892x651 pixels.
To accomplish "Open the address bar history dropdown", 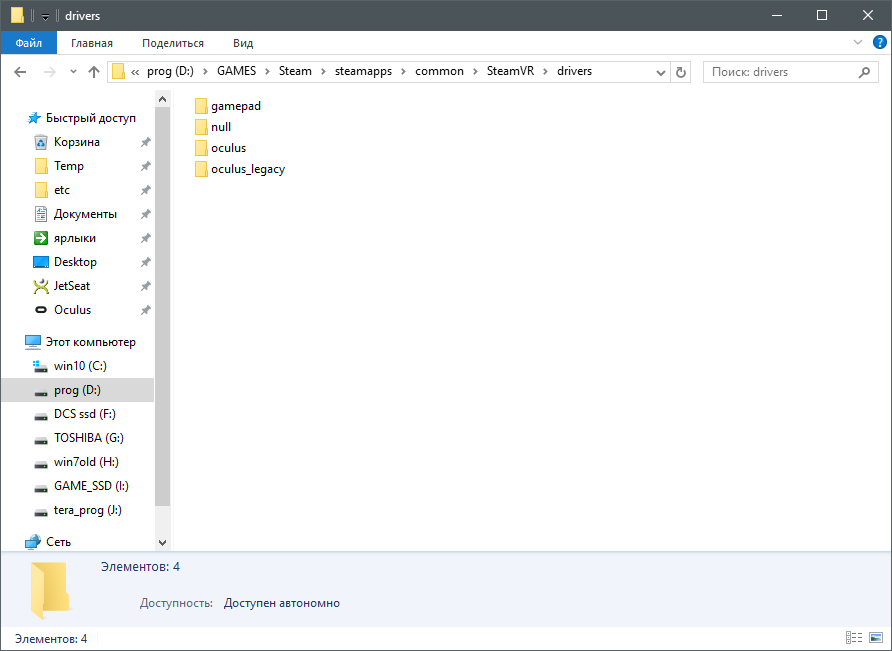I will coord(660,72).
